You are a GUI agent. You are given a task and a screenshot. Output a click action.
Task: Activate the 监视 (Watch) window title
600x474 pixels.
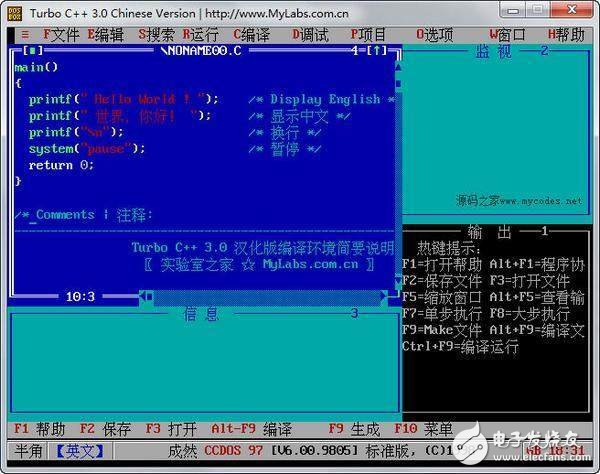pos(493,51)
